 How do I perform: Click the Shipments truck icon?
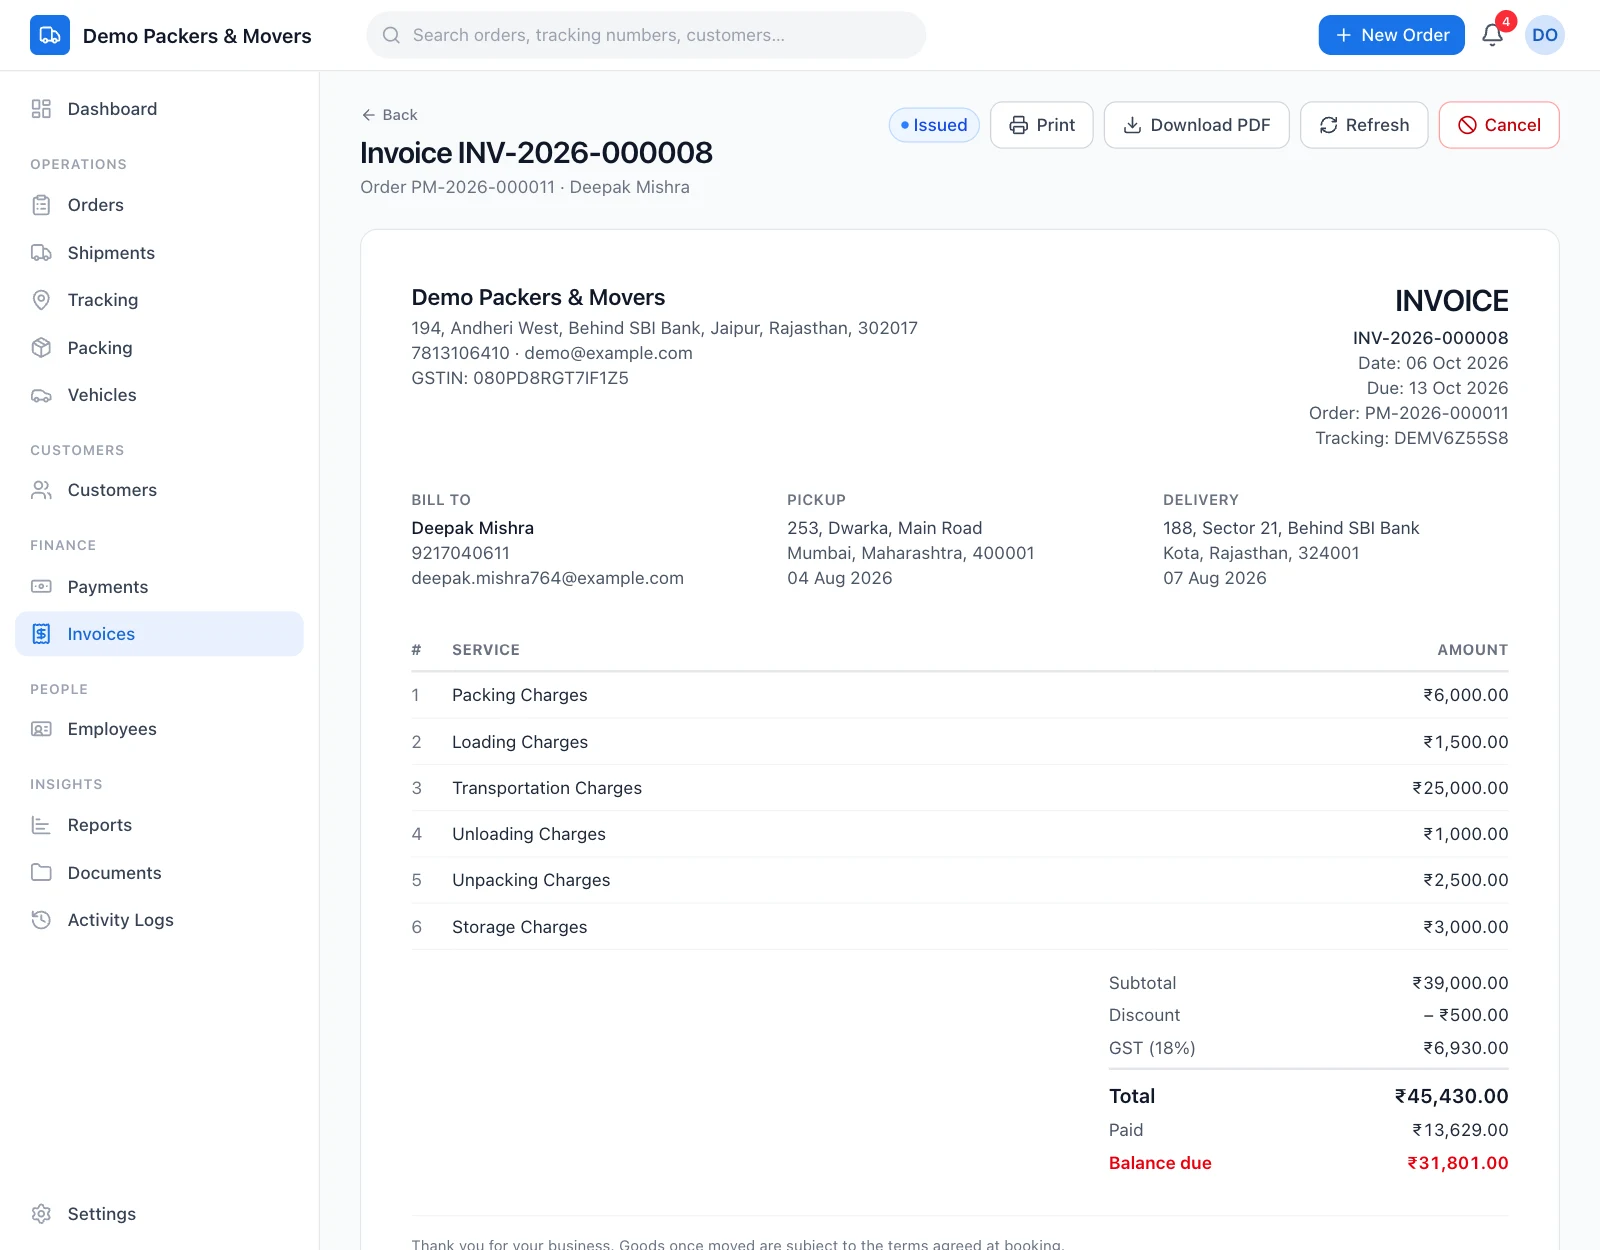41,253
